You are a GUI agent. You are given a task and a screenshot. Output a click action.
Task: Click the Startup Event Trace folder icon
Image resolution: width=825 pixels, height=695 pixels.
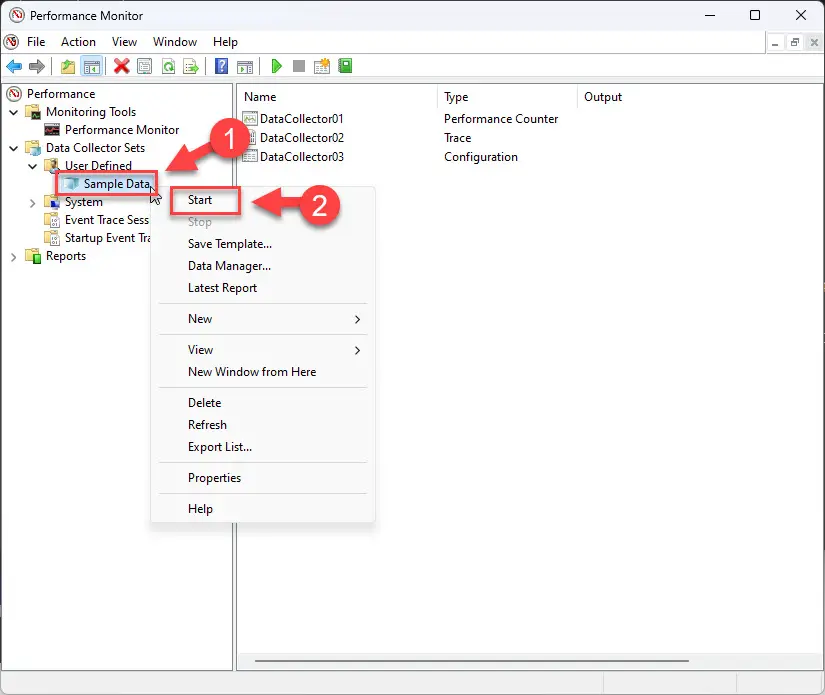point(52,238)
